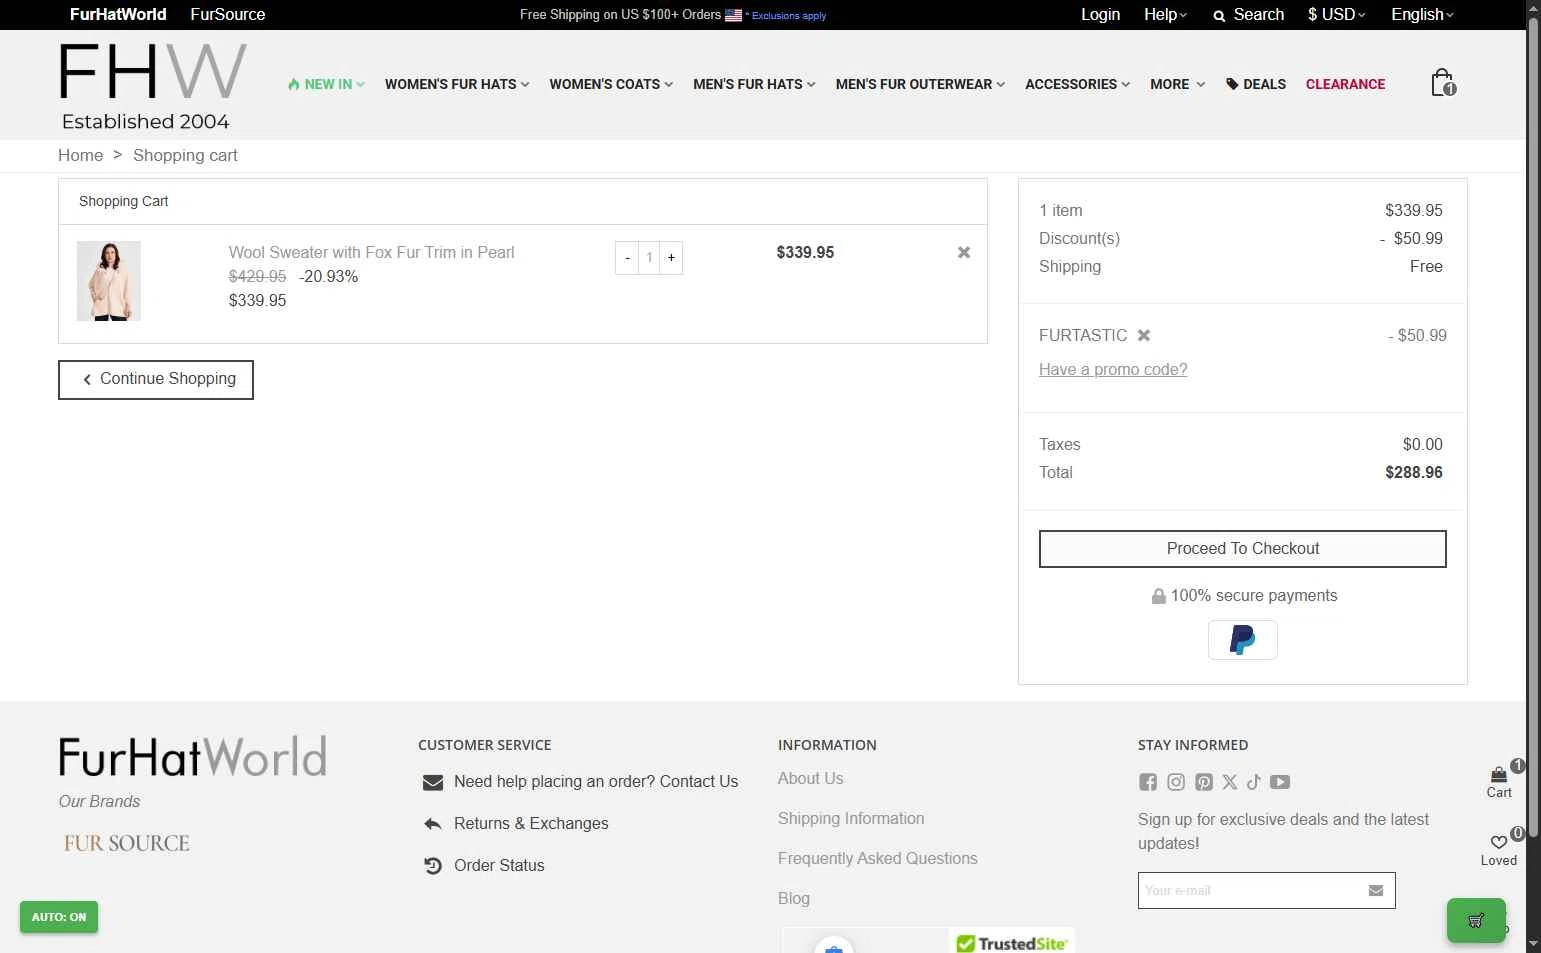The width and height of the screenshot is (1541, 953).
Task: Open the Shipping Information link
Action: pyautogui.click(x=851, y=819)
